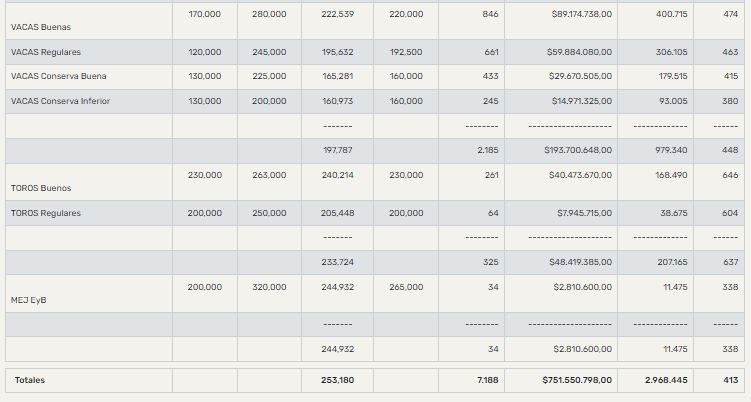Select the VACAS Regulares row label
This screenshot has height=402, width=751.
(46, 52)
